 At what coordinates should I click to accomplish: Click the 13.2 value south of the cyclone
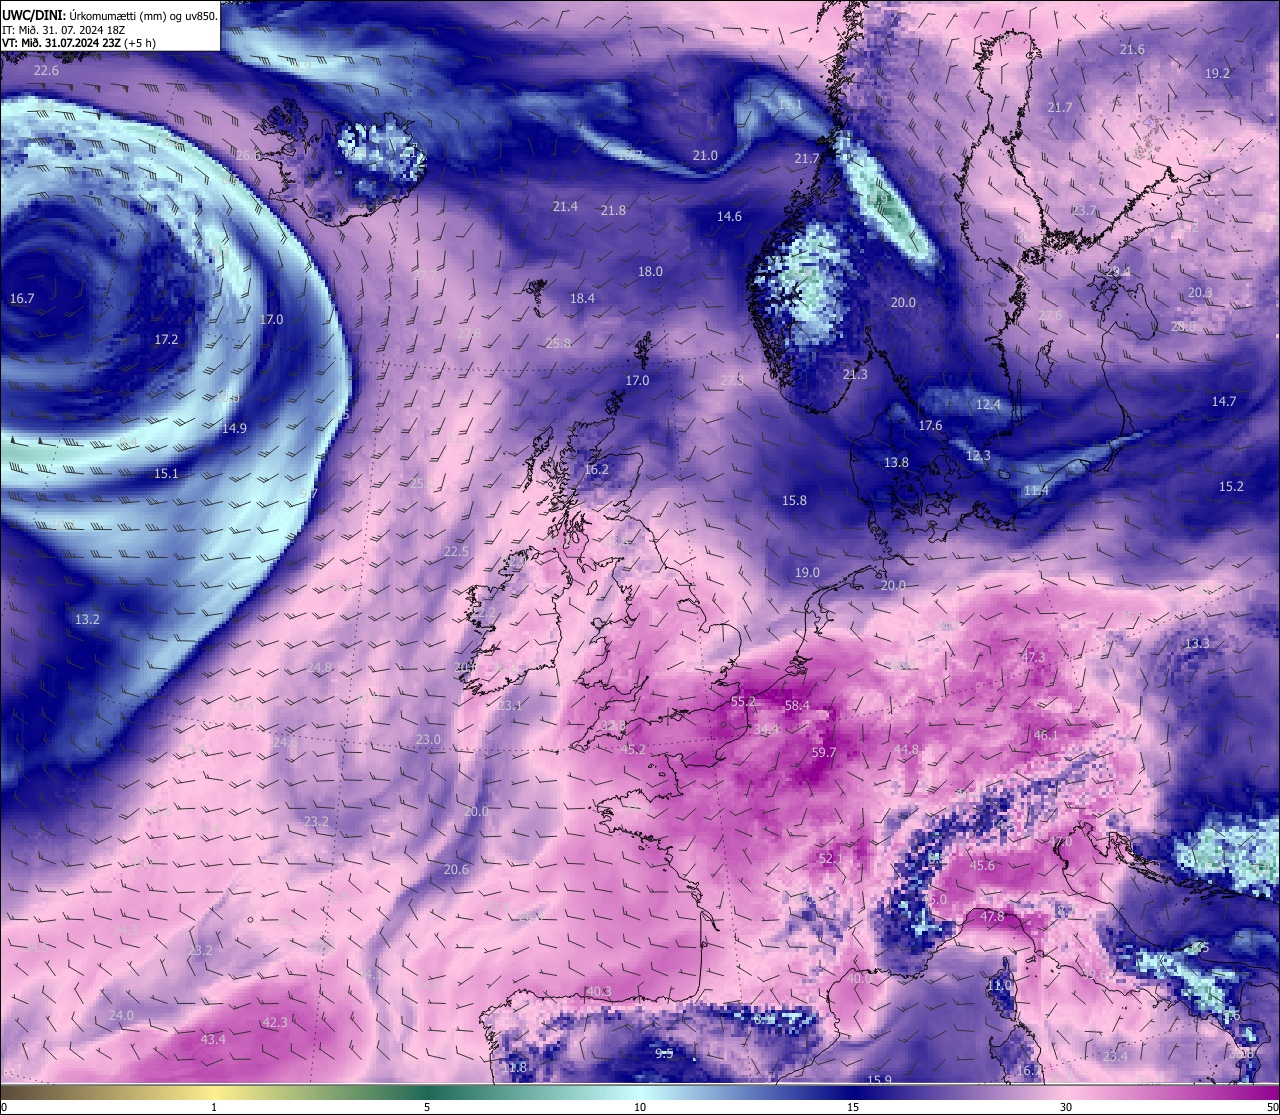[x=87, y=620]
